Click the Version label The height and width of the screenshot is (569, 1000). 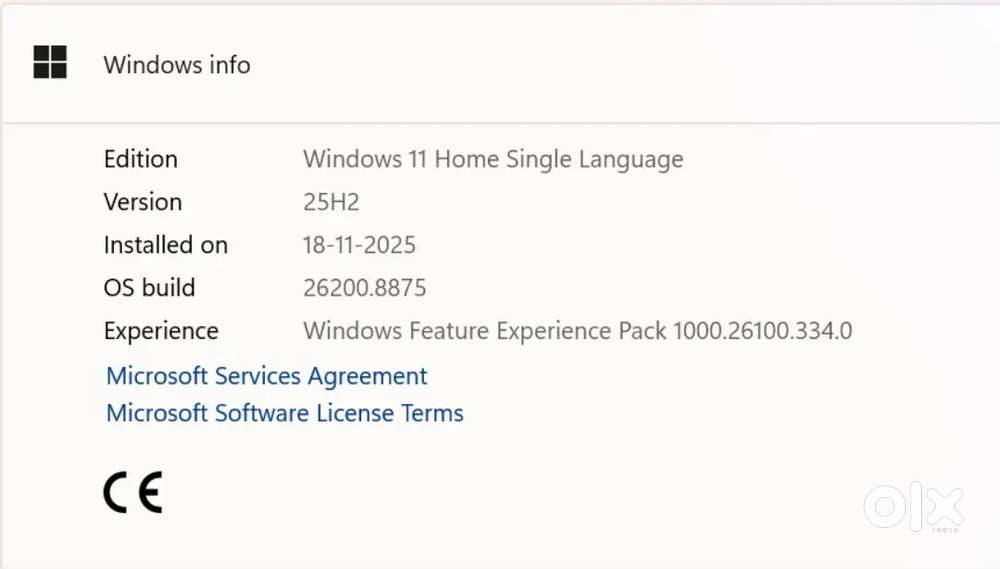click(143, 202)
